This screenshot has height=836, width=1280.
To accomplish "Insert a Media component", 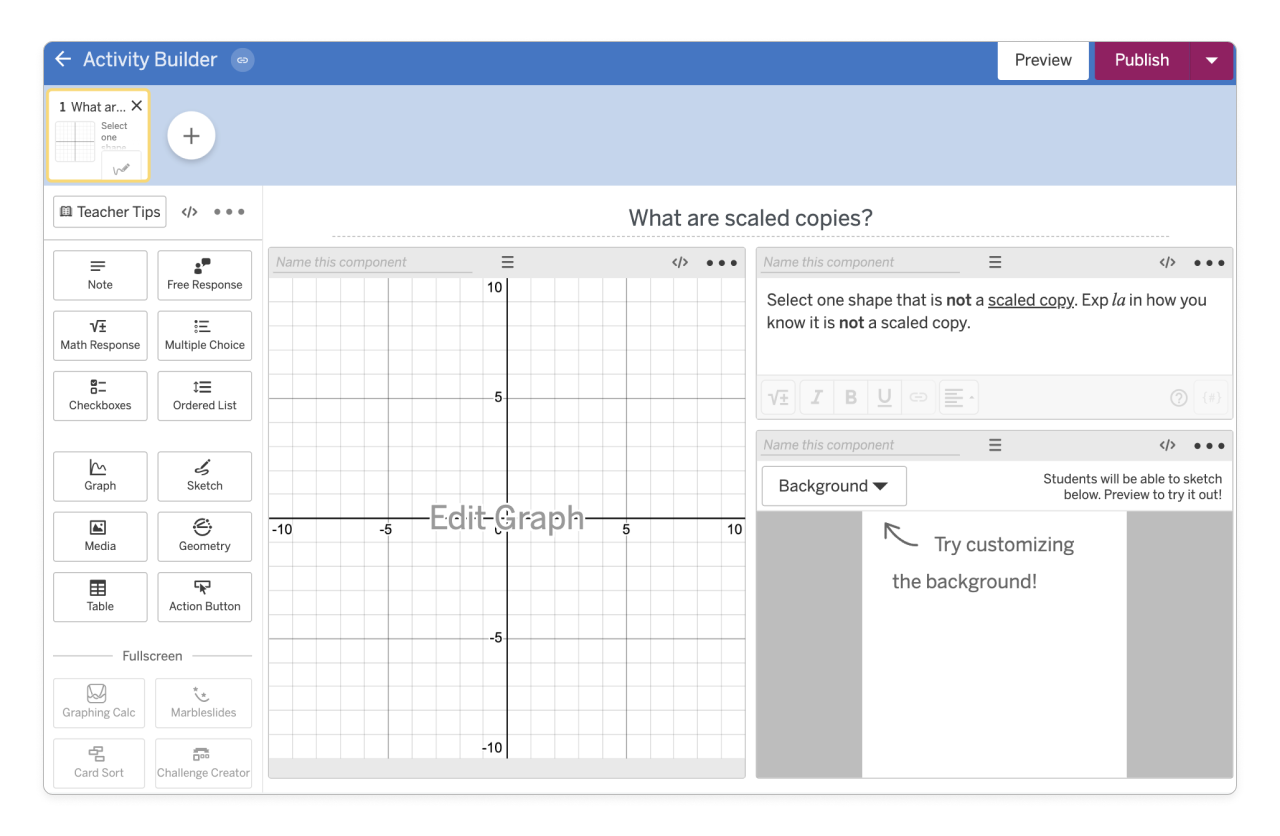I will 100,536.
